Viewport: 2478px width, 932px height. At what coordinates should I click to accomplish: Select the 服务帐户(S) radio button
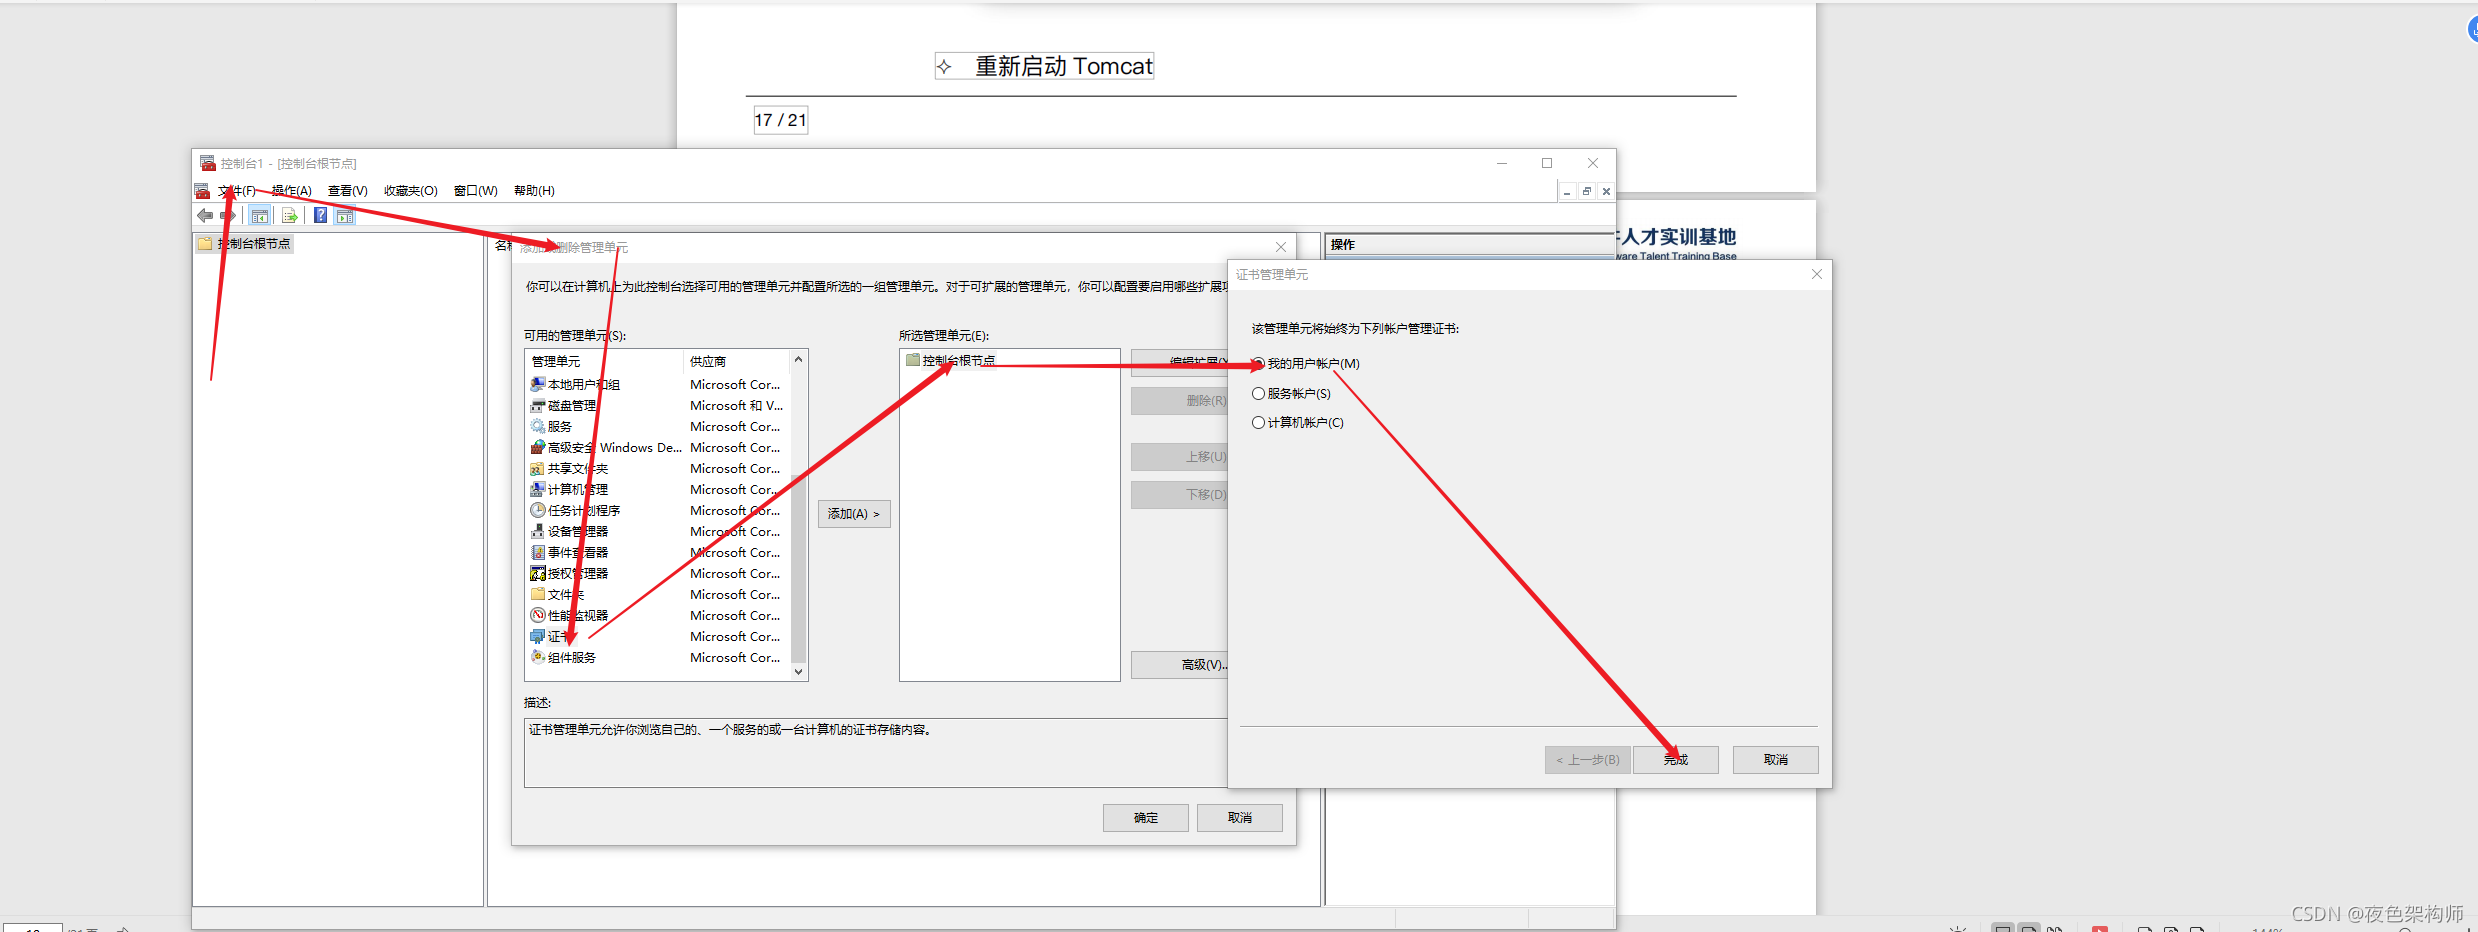point(1258,393)
